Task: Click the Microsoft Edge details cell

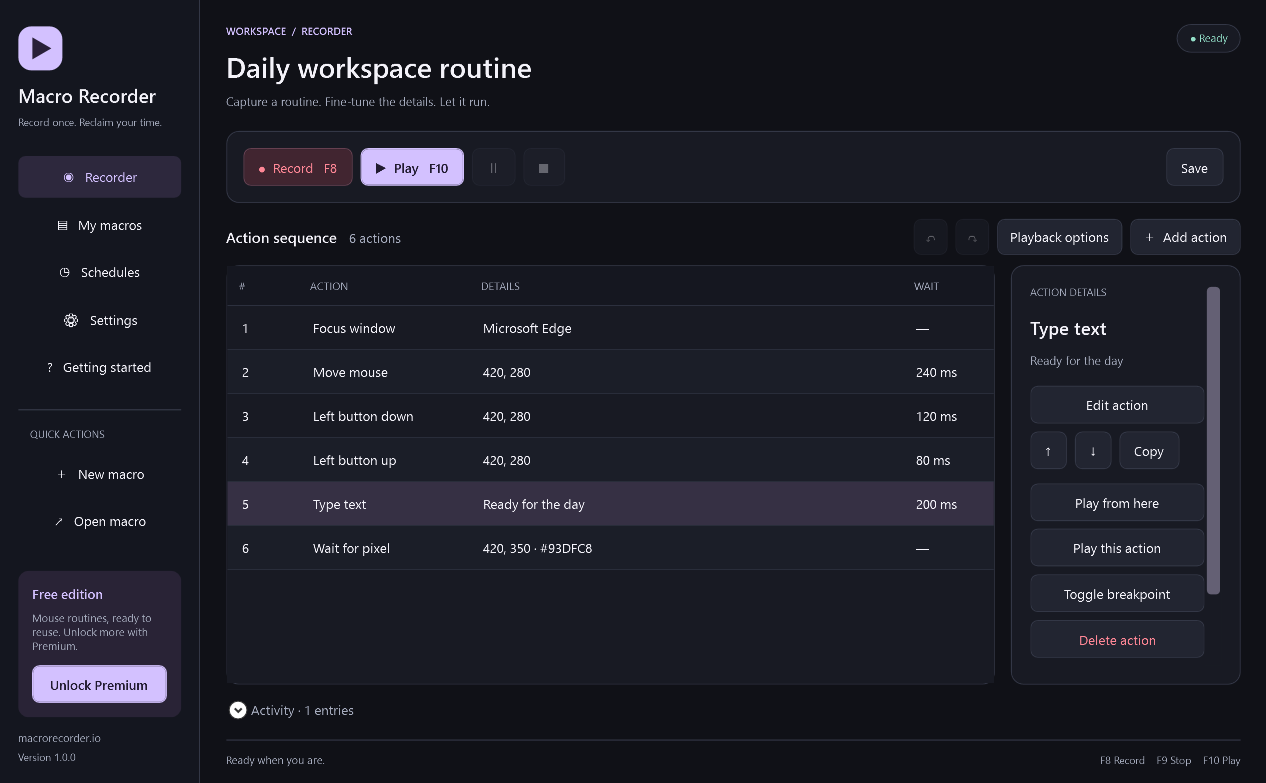Action: (x=527, y=328)
